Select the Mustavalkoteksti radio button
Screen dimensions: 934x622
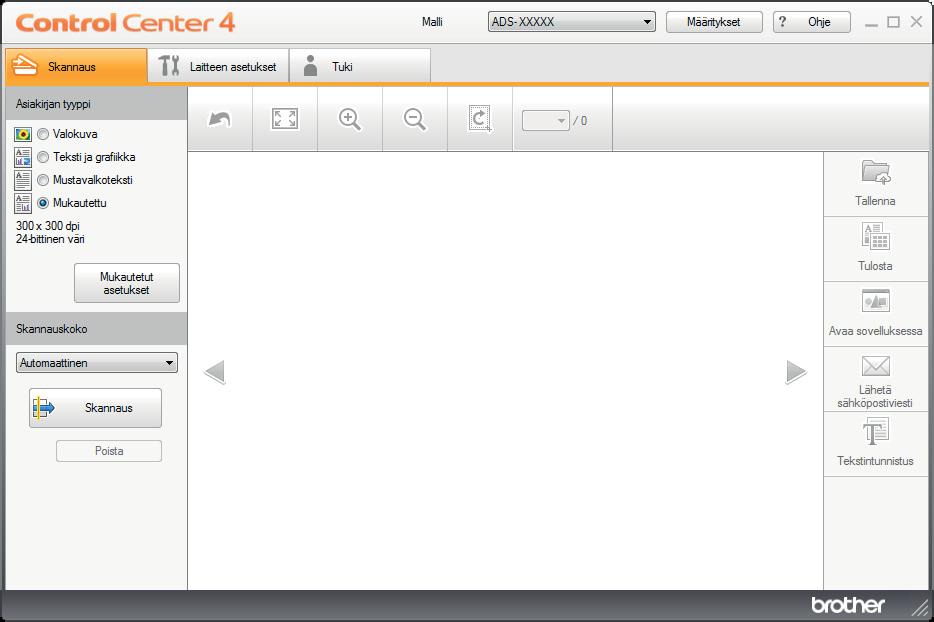43,180
